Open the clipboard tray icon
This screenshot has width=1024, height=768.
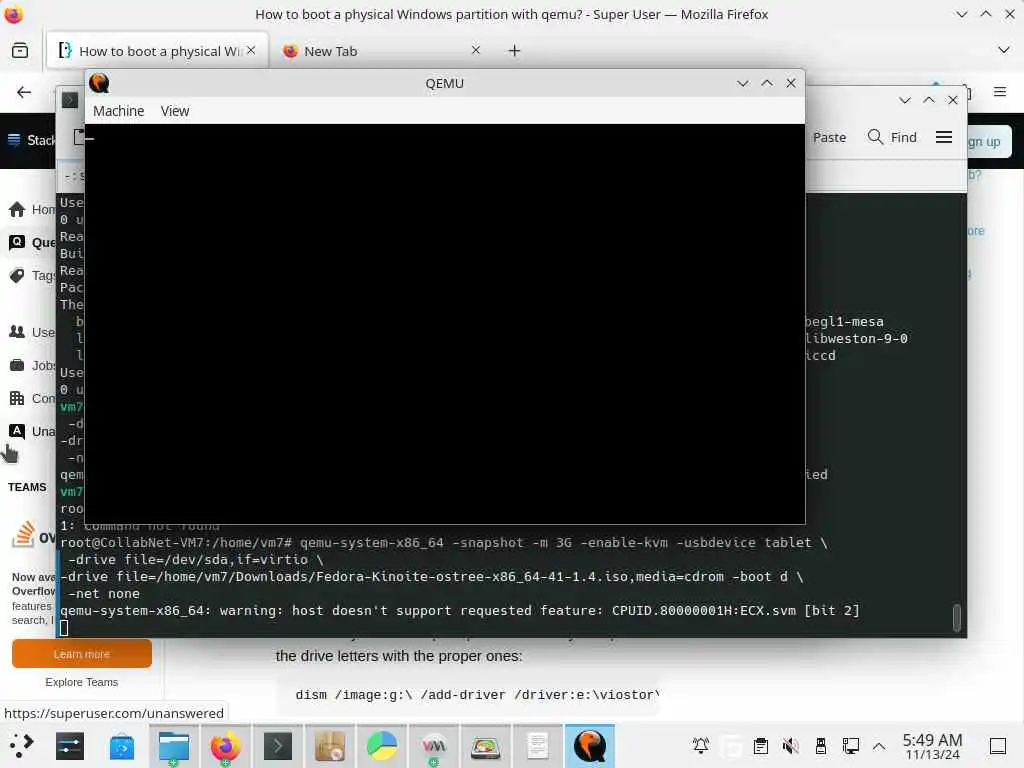pyautogui.click(x=760, y=746)
